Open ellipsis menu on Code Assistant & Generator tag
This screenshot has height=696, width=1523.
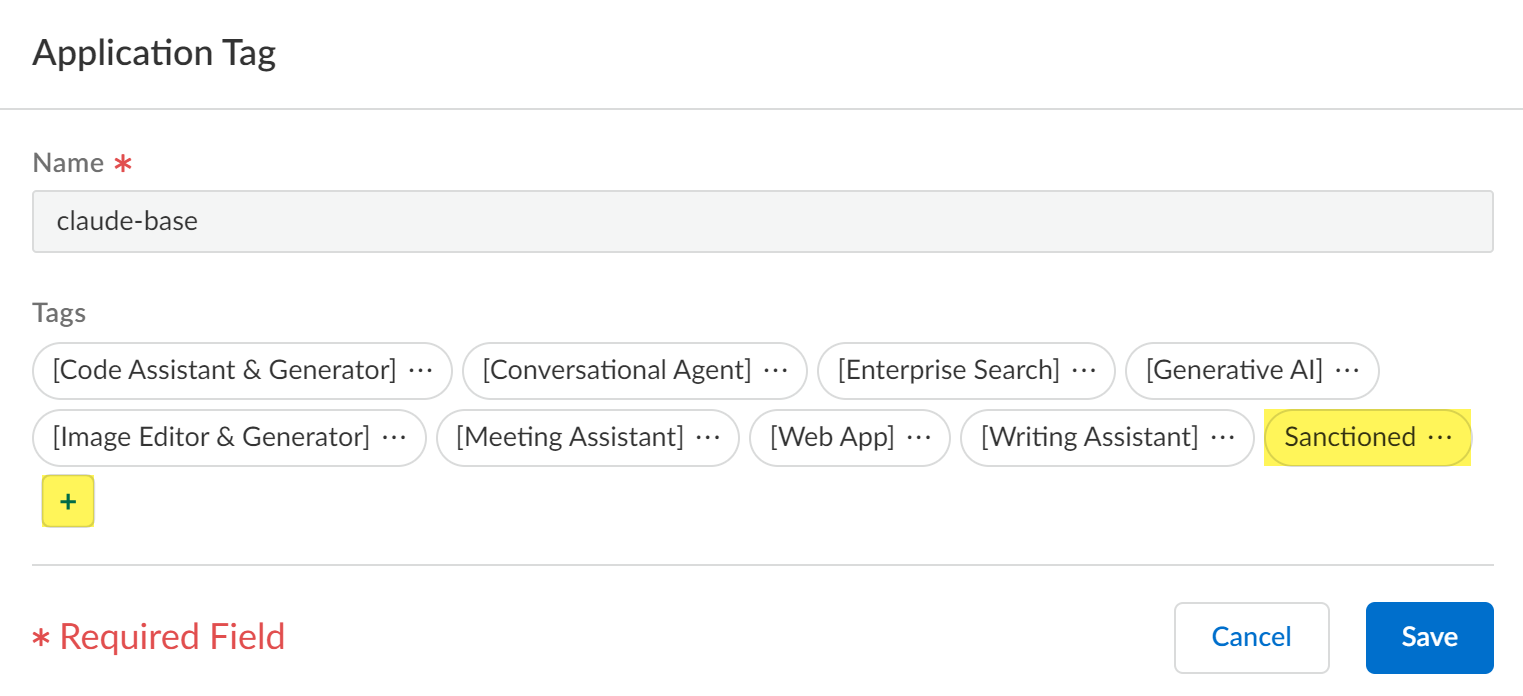click(x=421, y=371)
